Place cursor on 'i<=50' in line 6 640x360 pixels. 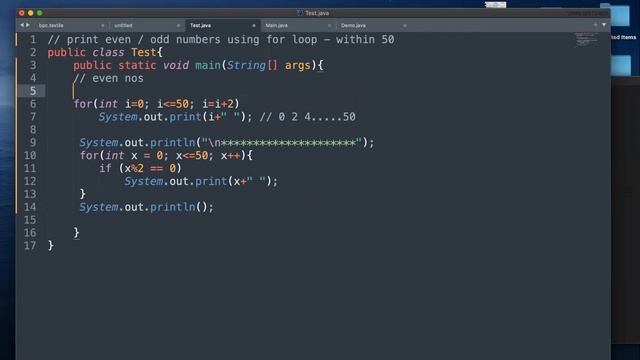coord(173,104)
